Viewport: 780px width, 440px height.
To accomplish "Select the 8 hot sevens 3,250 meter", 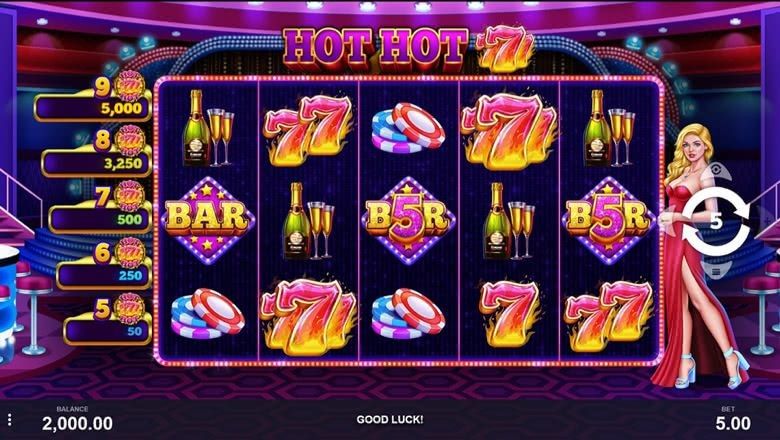I will click(97, 155).
